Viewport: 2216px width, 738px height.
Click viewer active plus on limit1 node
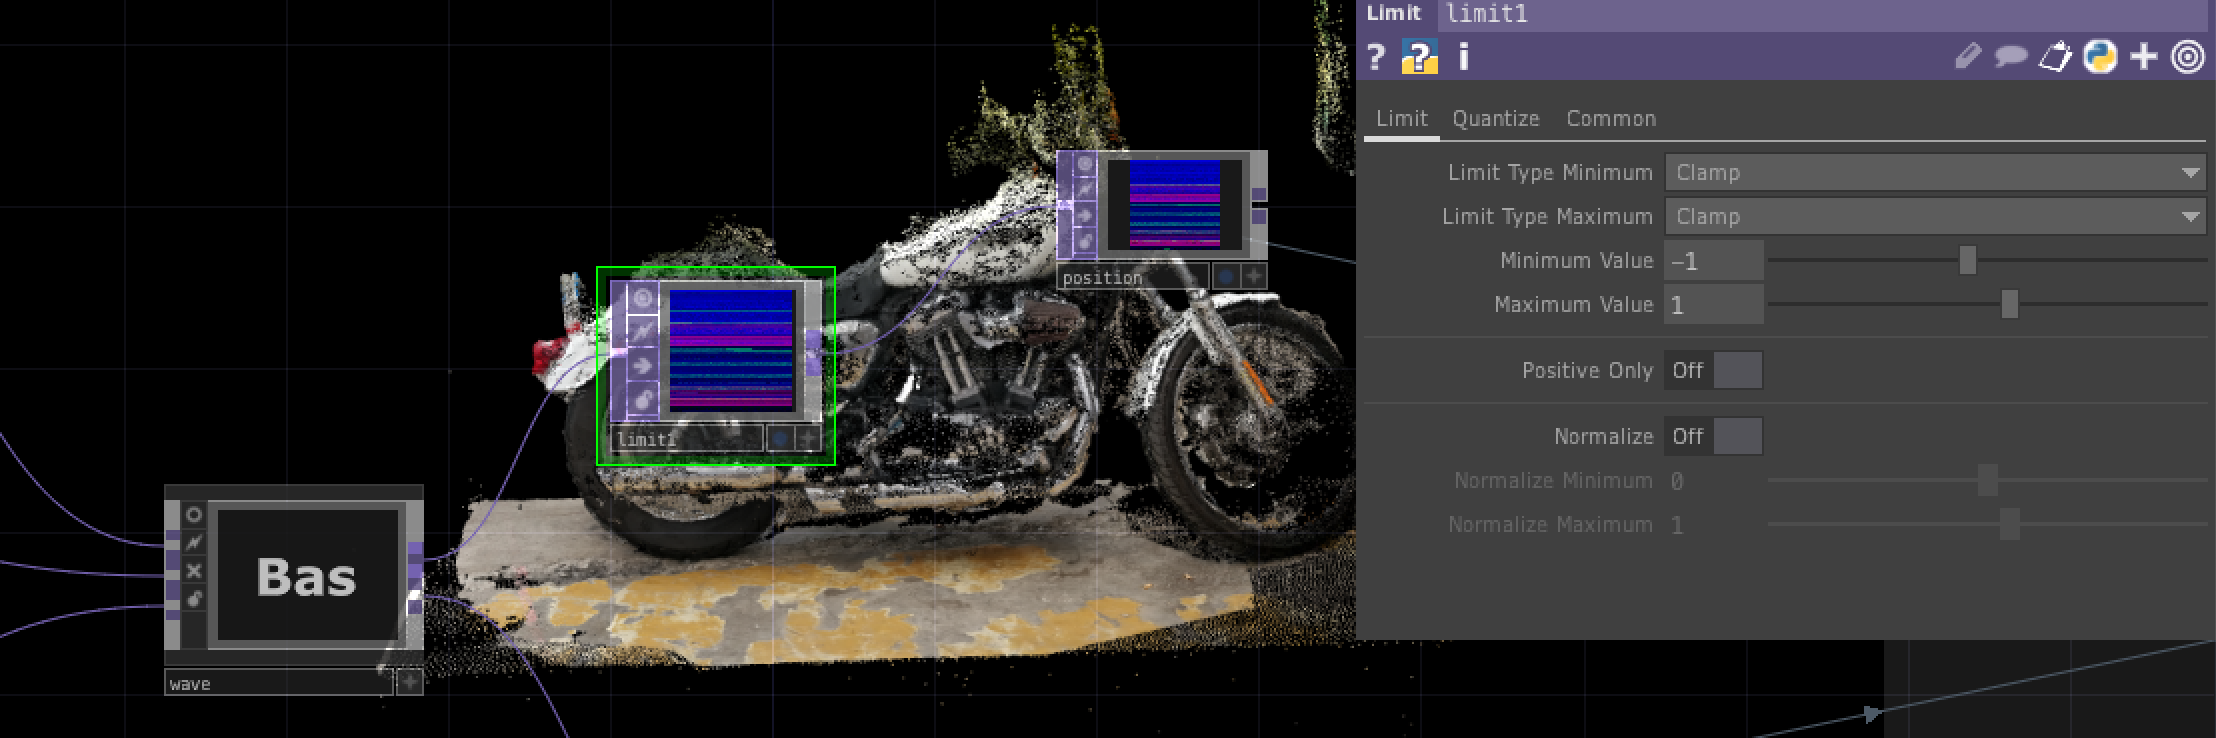(x=808, y=438)
